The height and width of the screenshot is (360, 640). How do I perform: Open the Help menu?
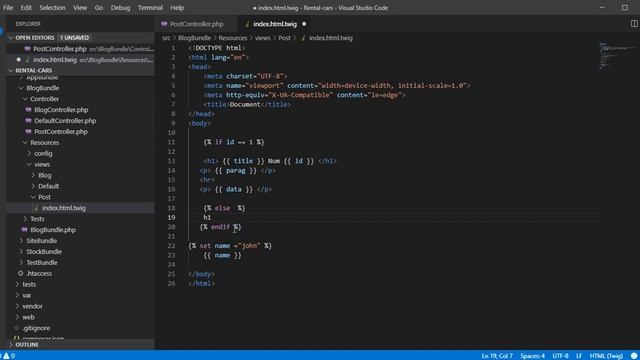tap(177, 8)
